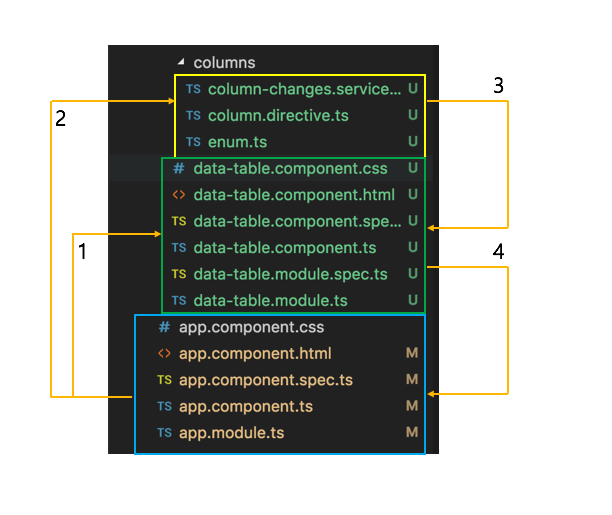Click U status badge of data-table.component.spe...
612x515 pixels.
tap(413, 221)
